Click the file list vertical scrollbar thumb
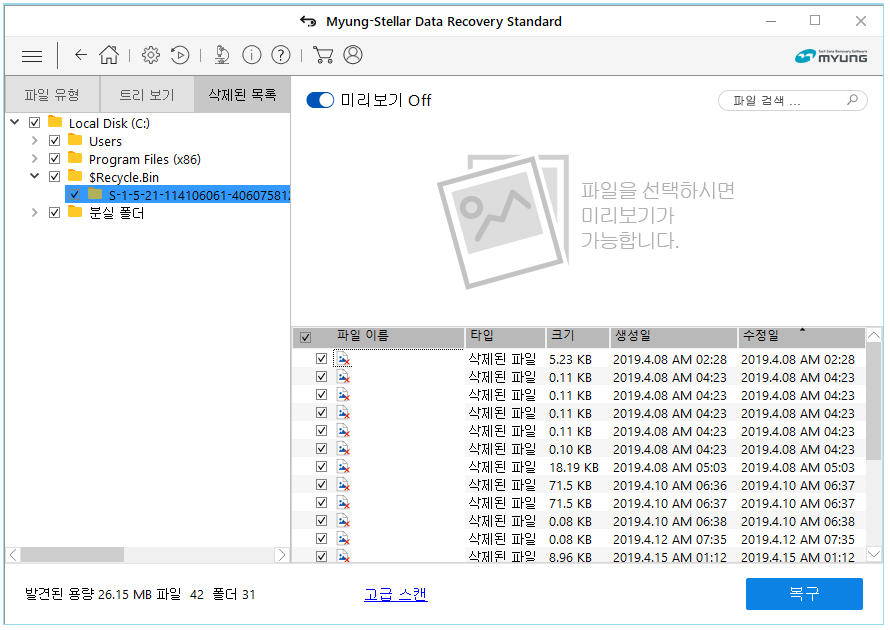This screenshot has height=630, width=890. click(x=874, y=401)
